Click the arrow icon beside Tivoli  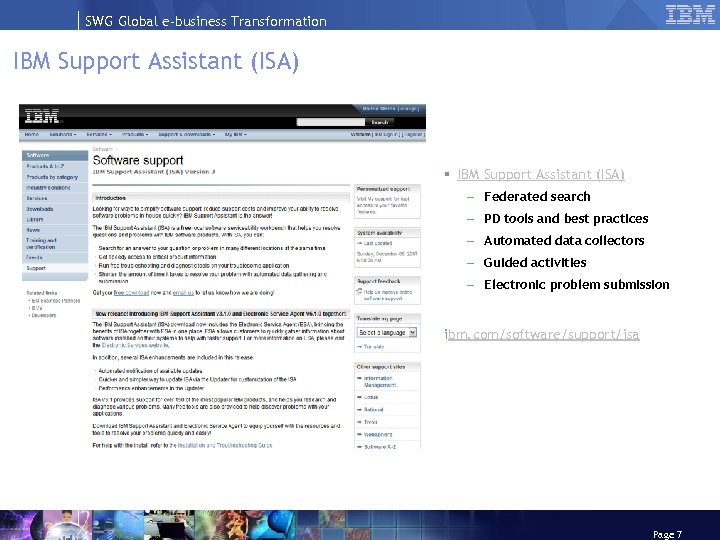tap(360, 422)
